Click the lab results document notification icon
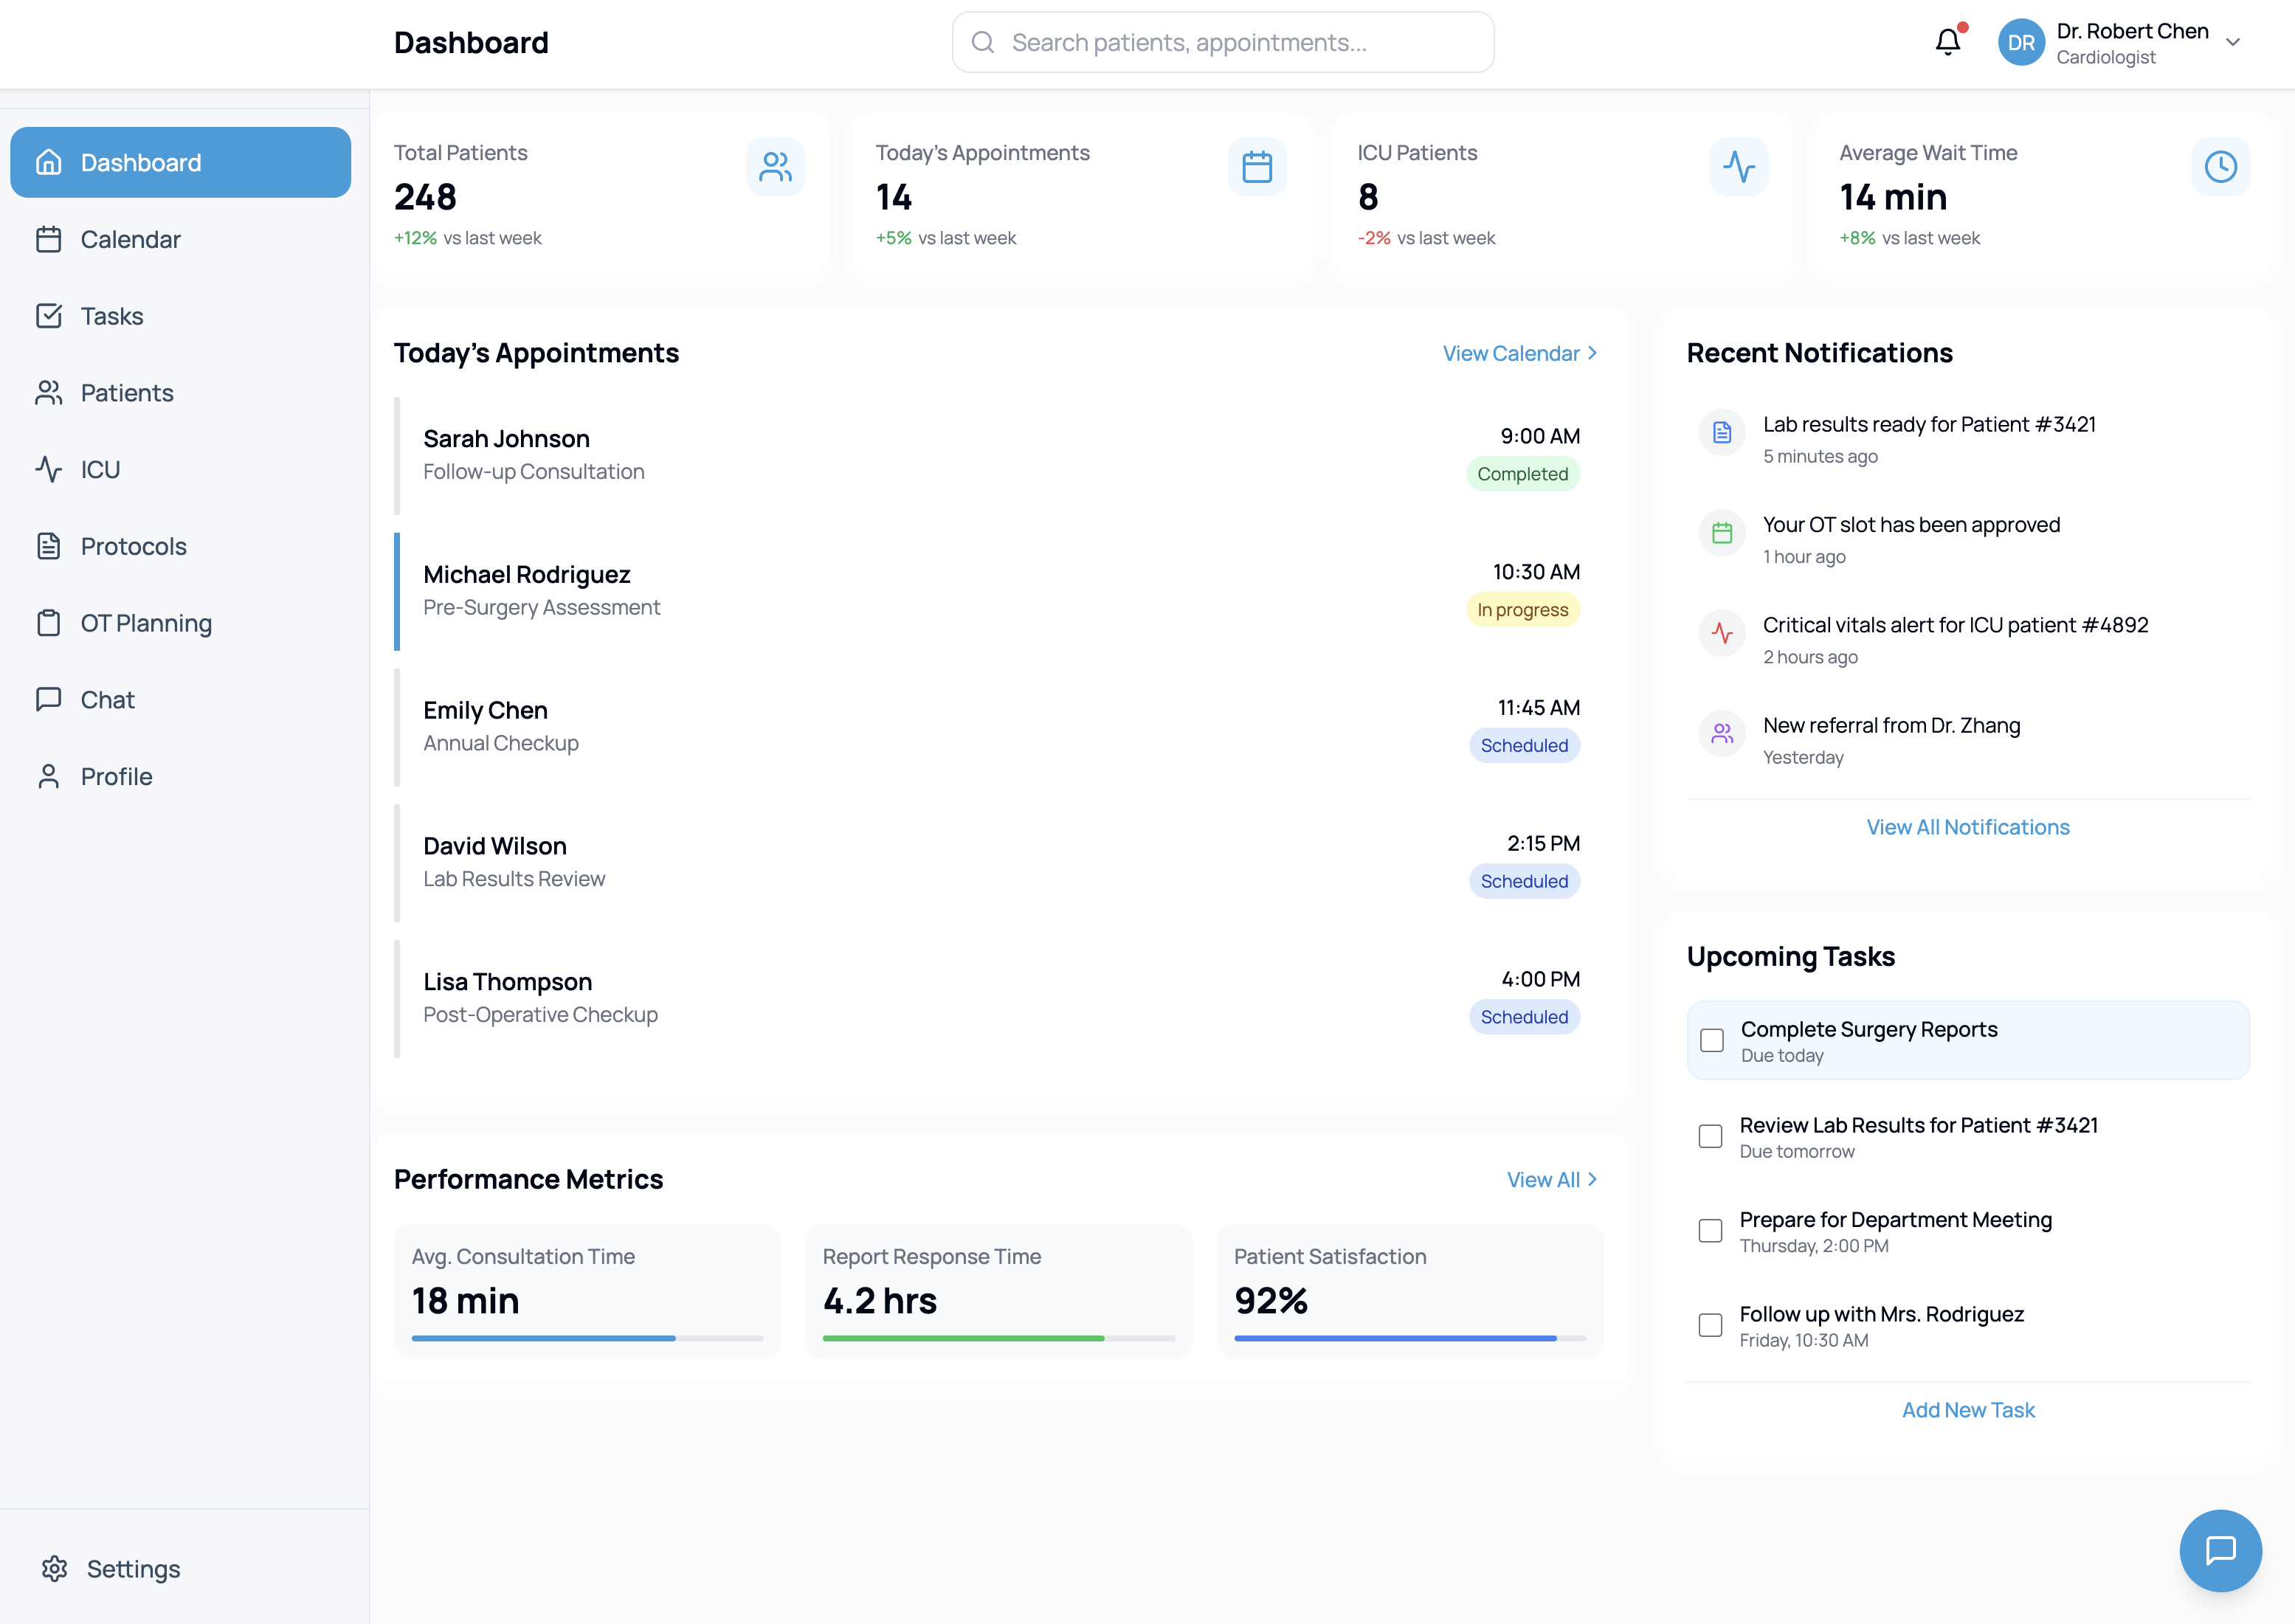Screen dimensions: 2295x1624 click(x=1722, y=433)
